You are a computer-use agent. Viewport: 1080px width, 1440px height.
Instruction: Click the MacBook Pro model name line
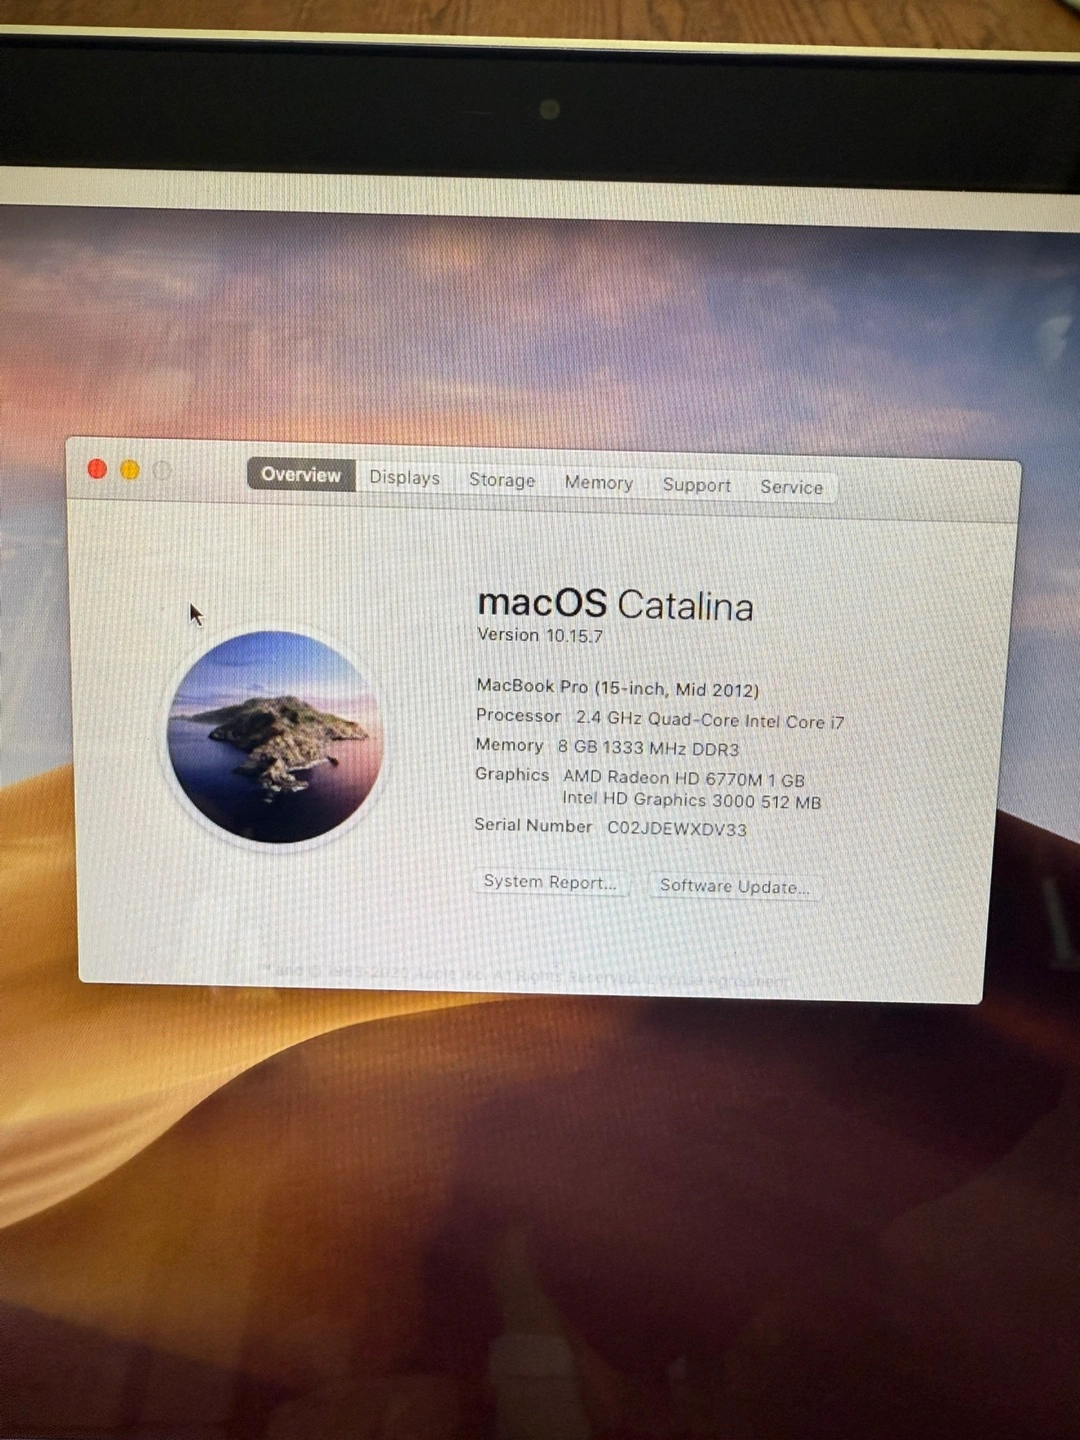(617, 688)
